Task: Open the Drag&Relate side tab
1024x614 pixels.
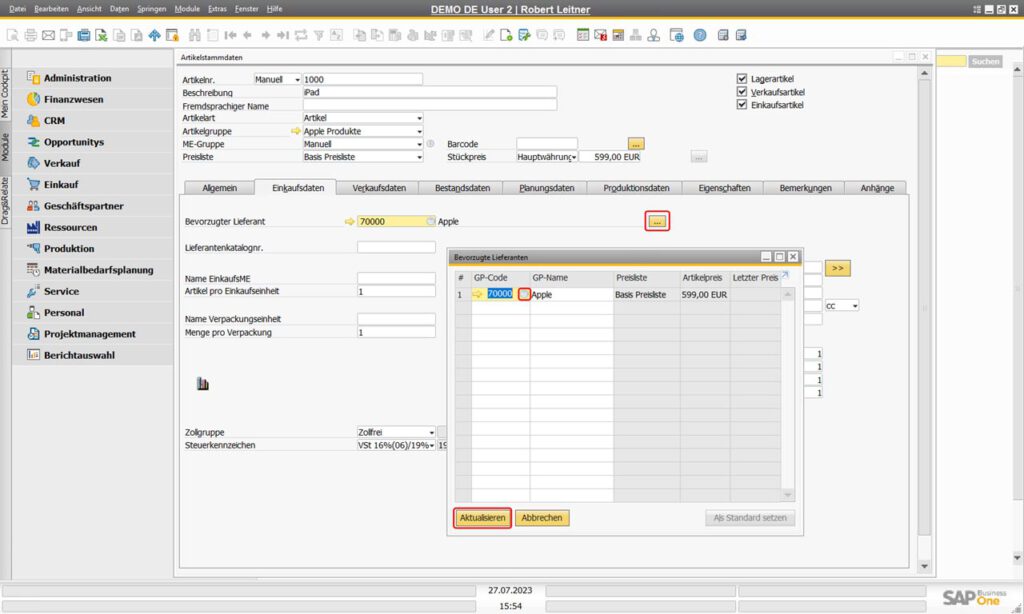Action: (5, 201)
